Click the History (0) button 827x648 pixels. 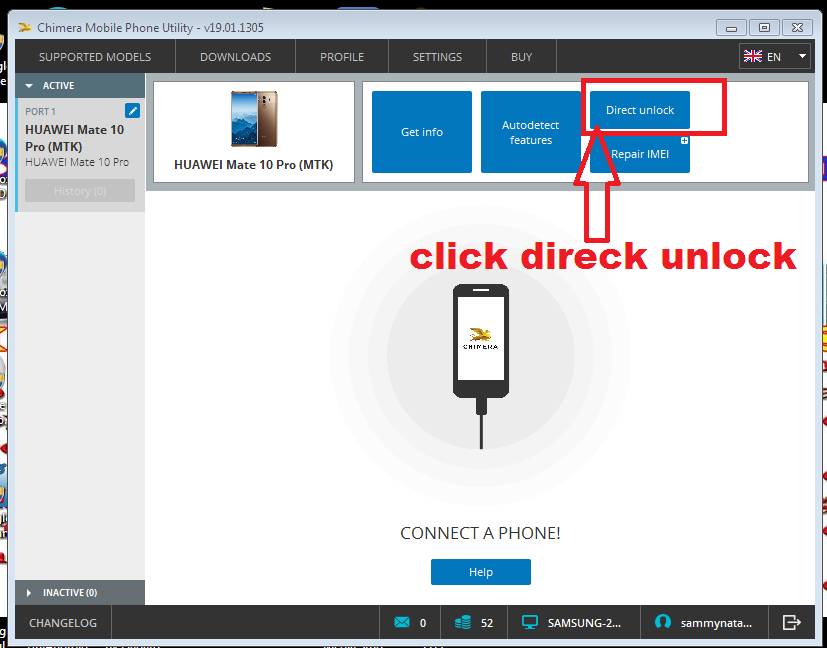[x=80, y=190]
